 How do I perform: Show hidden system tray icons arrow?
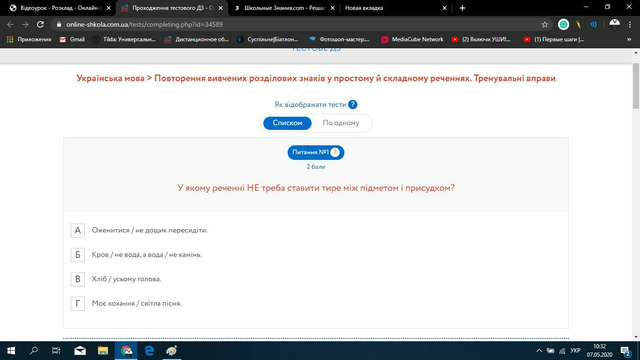pos(539,351)
